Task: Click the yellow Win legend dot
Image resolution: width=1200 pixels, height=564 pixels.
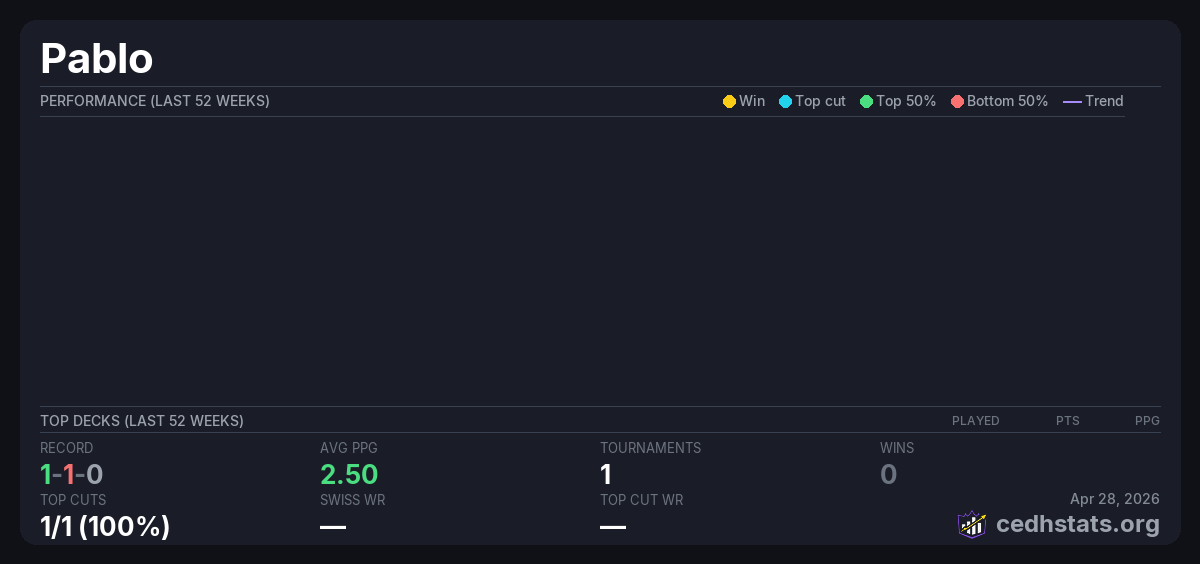Action: pyautogui.click(x=729, y=101)
